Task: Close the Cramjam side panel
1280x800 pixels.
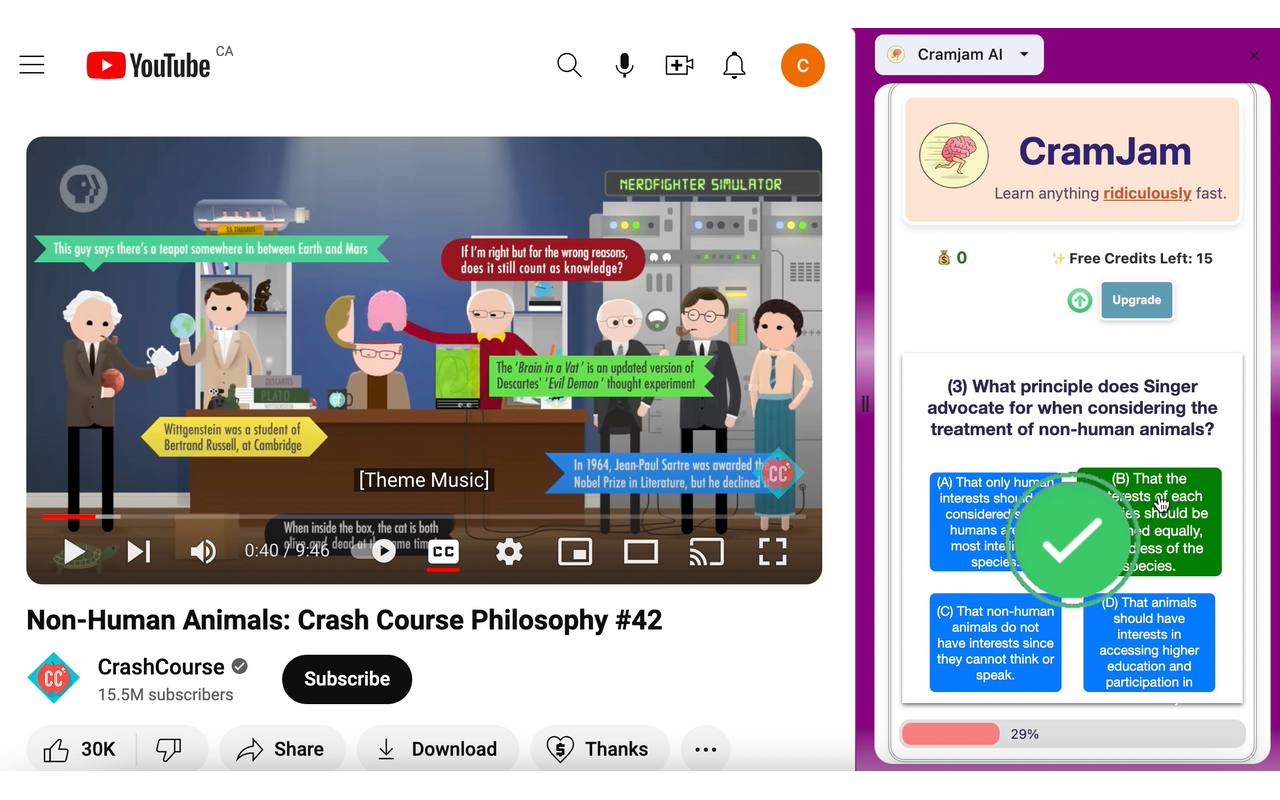Action: 1254,56
